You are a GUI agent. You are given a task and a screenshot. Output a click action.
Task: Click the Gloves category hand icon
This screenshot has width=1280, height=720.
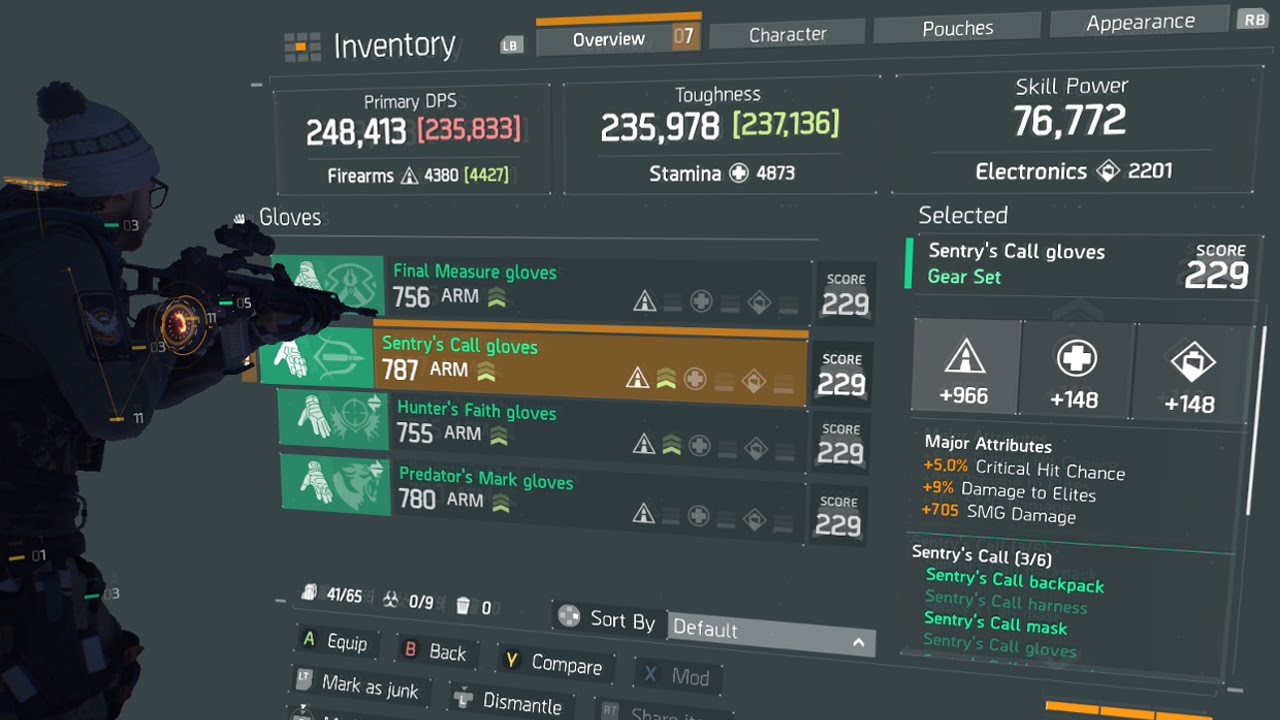click(240, 218)
